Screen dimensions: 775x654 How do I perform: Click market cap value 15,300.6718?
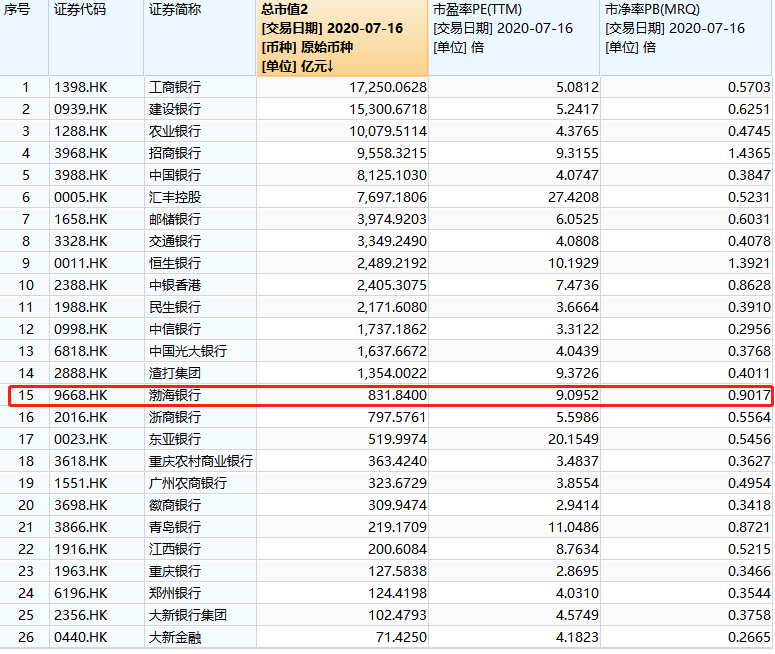click(388, 109)
